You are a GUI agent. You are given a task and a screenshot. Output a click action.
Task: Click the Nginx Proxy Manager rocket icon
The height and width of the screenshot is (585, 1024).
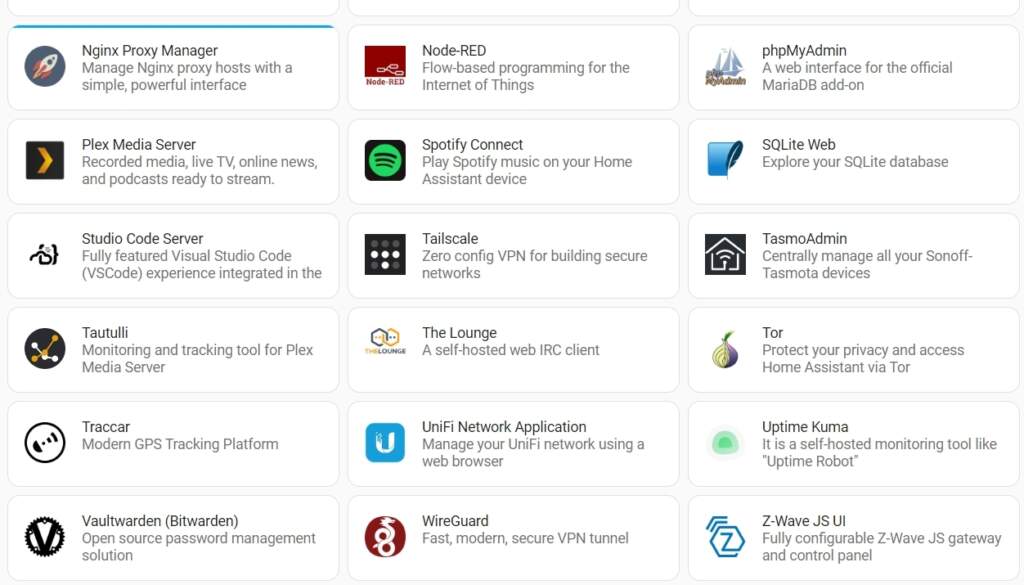click(45, 67)
